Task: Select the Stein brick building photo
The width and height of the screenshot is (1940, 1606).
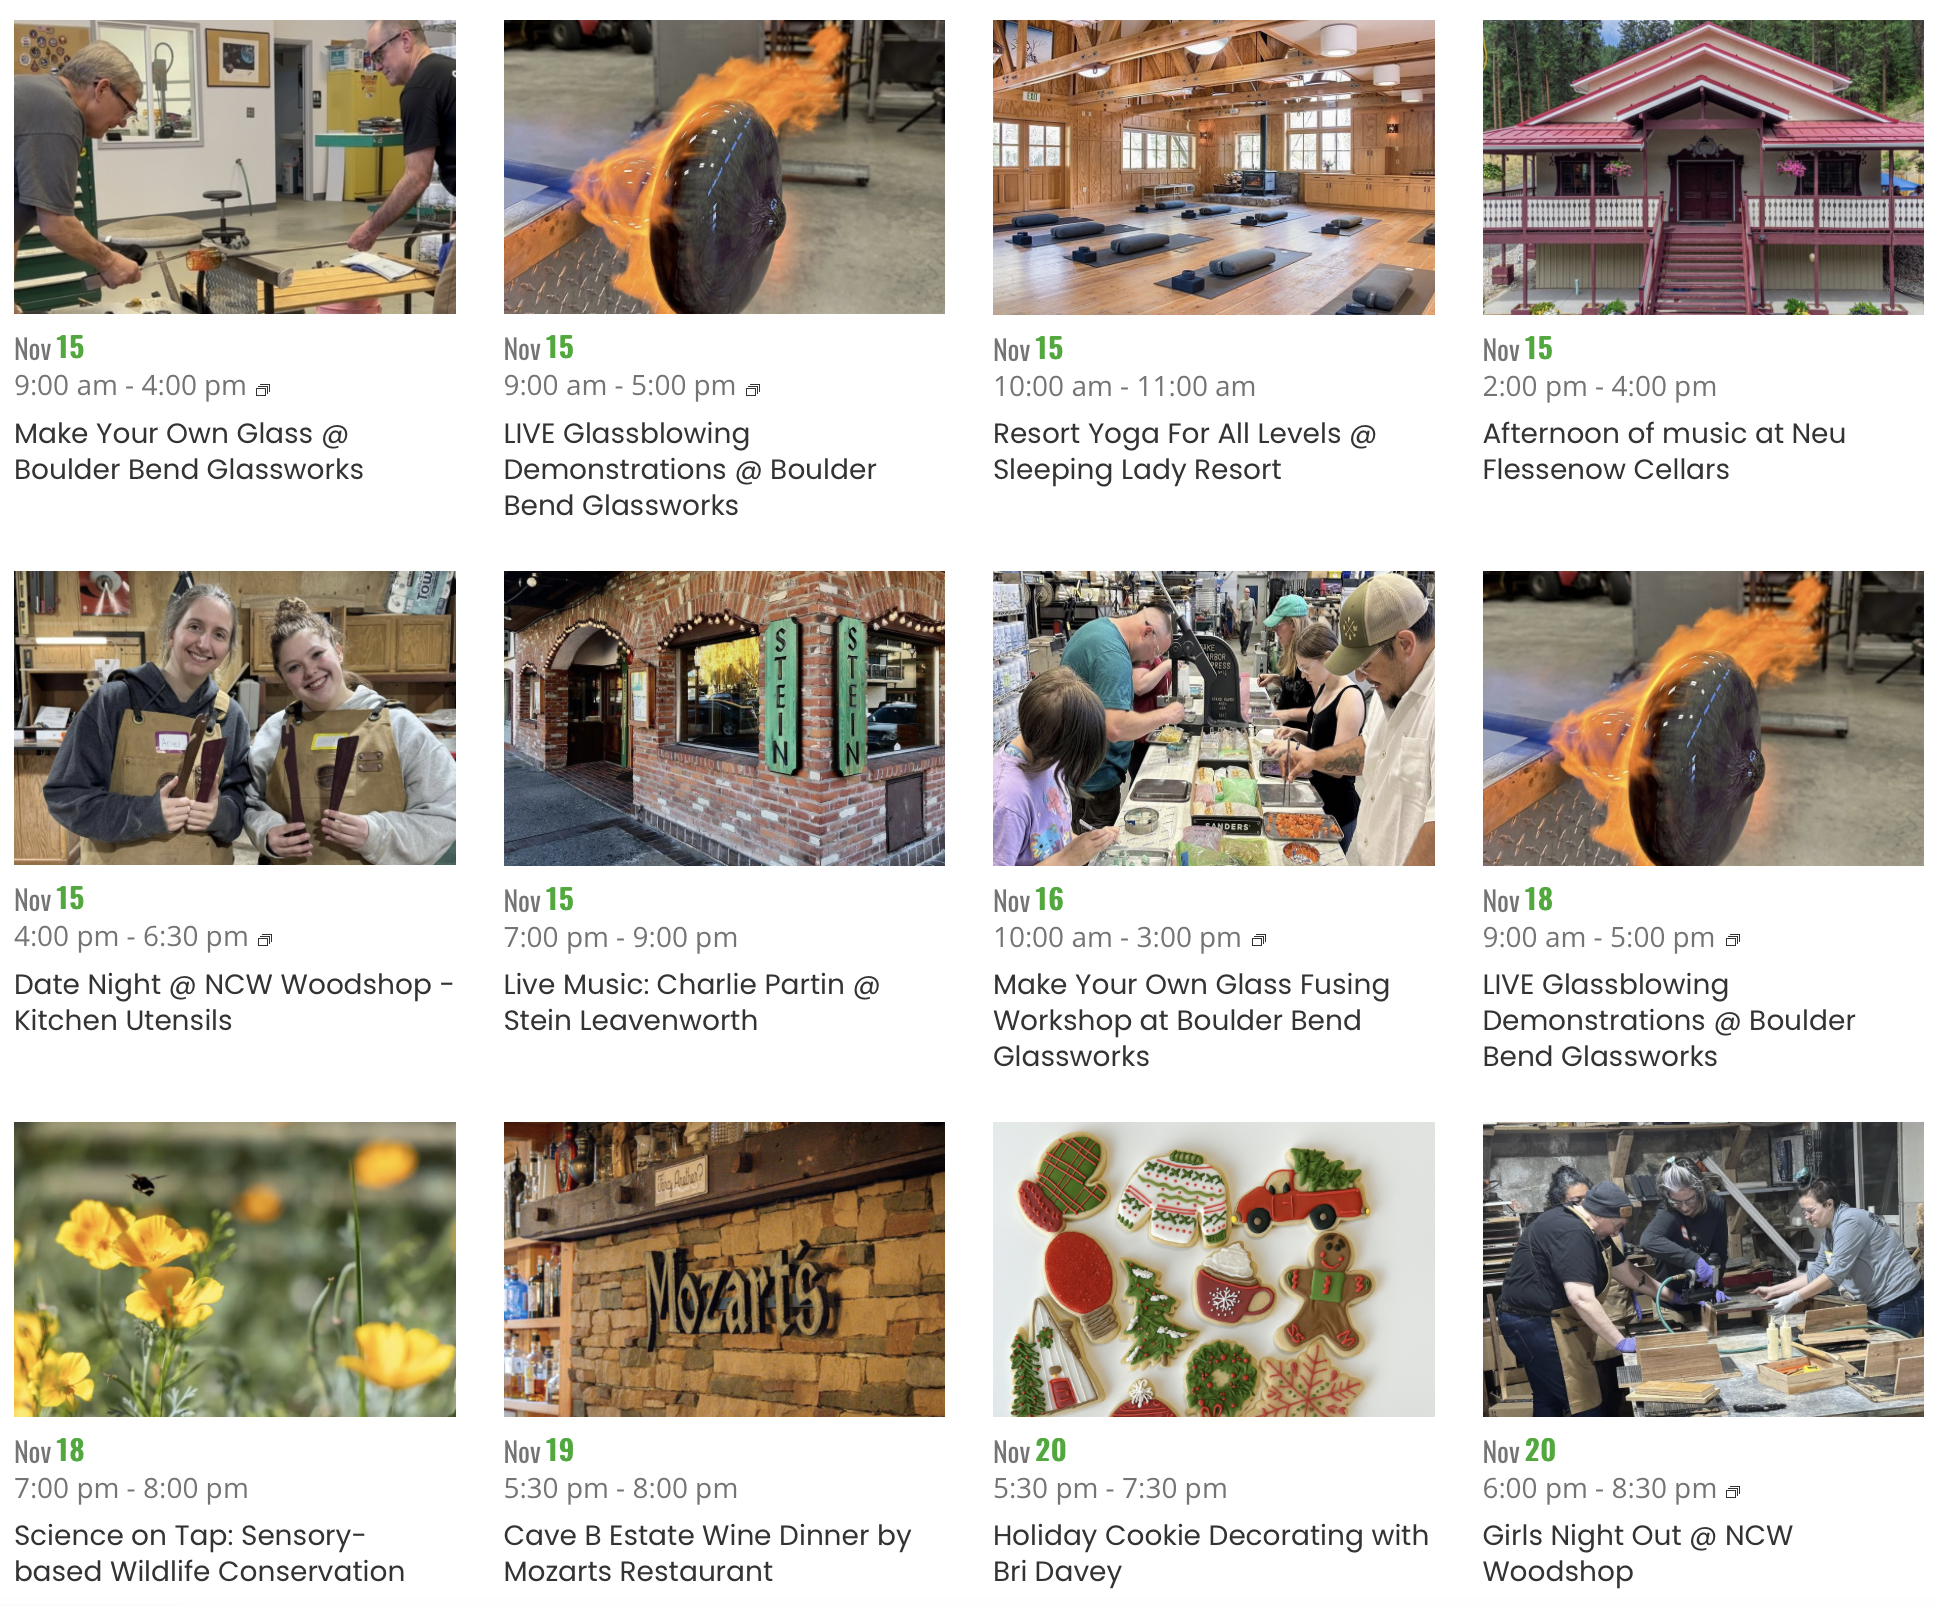Action: point(724,718)
